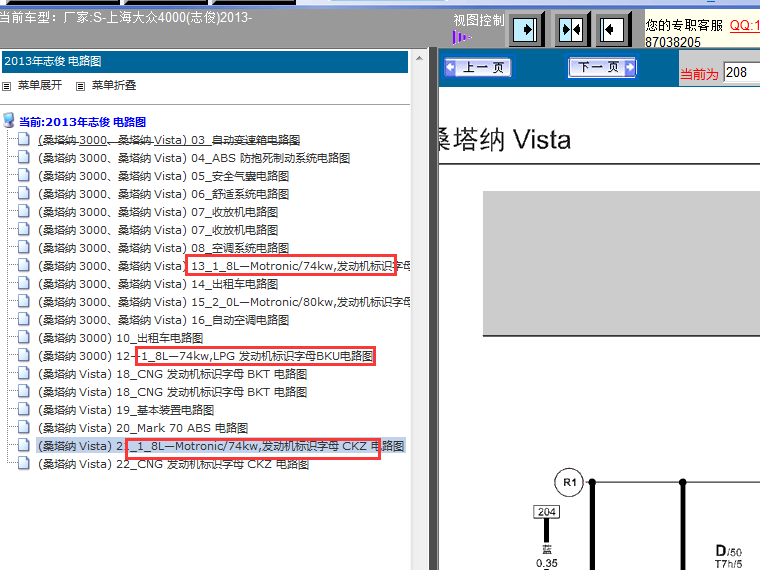Click page icon beside 22_CNG CKZ 电路图
Viewport: 760px width, 570px height.
(23, 463)
